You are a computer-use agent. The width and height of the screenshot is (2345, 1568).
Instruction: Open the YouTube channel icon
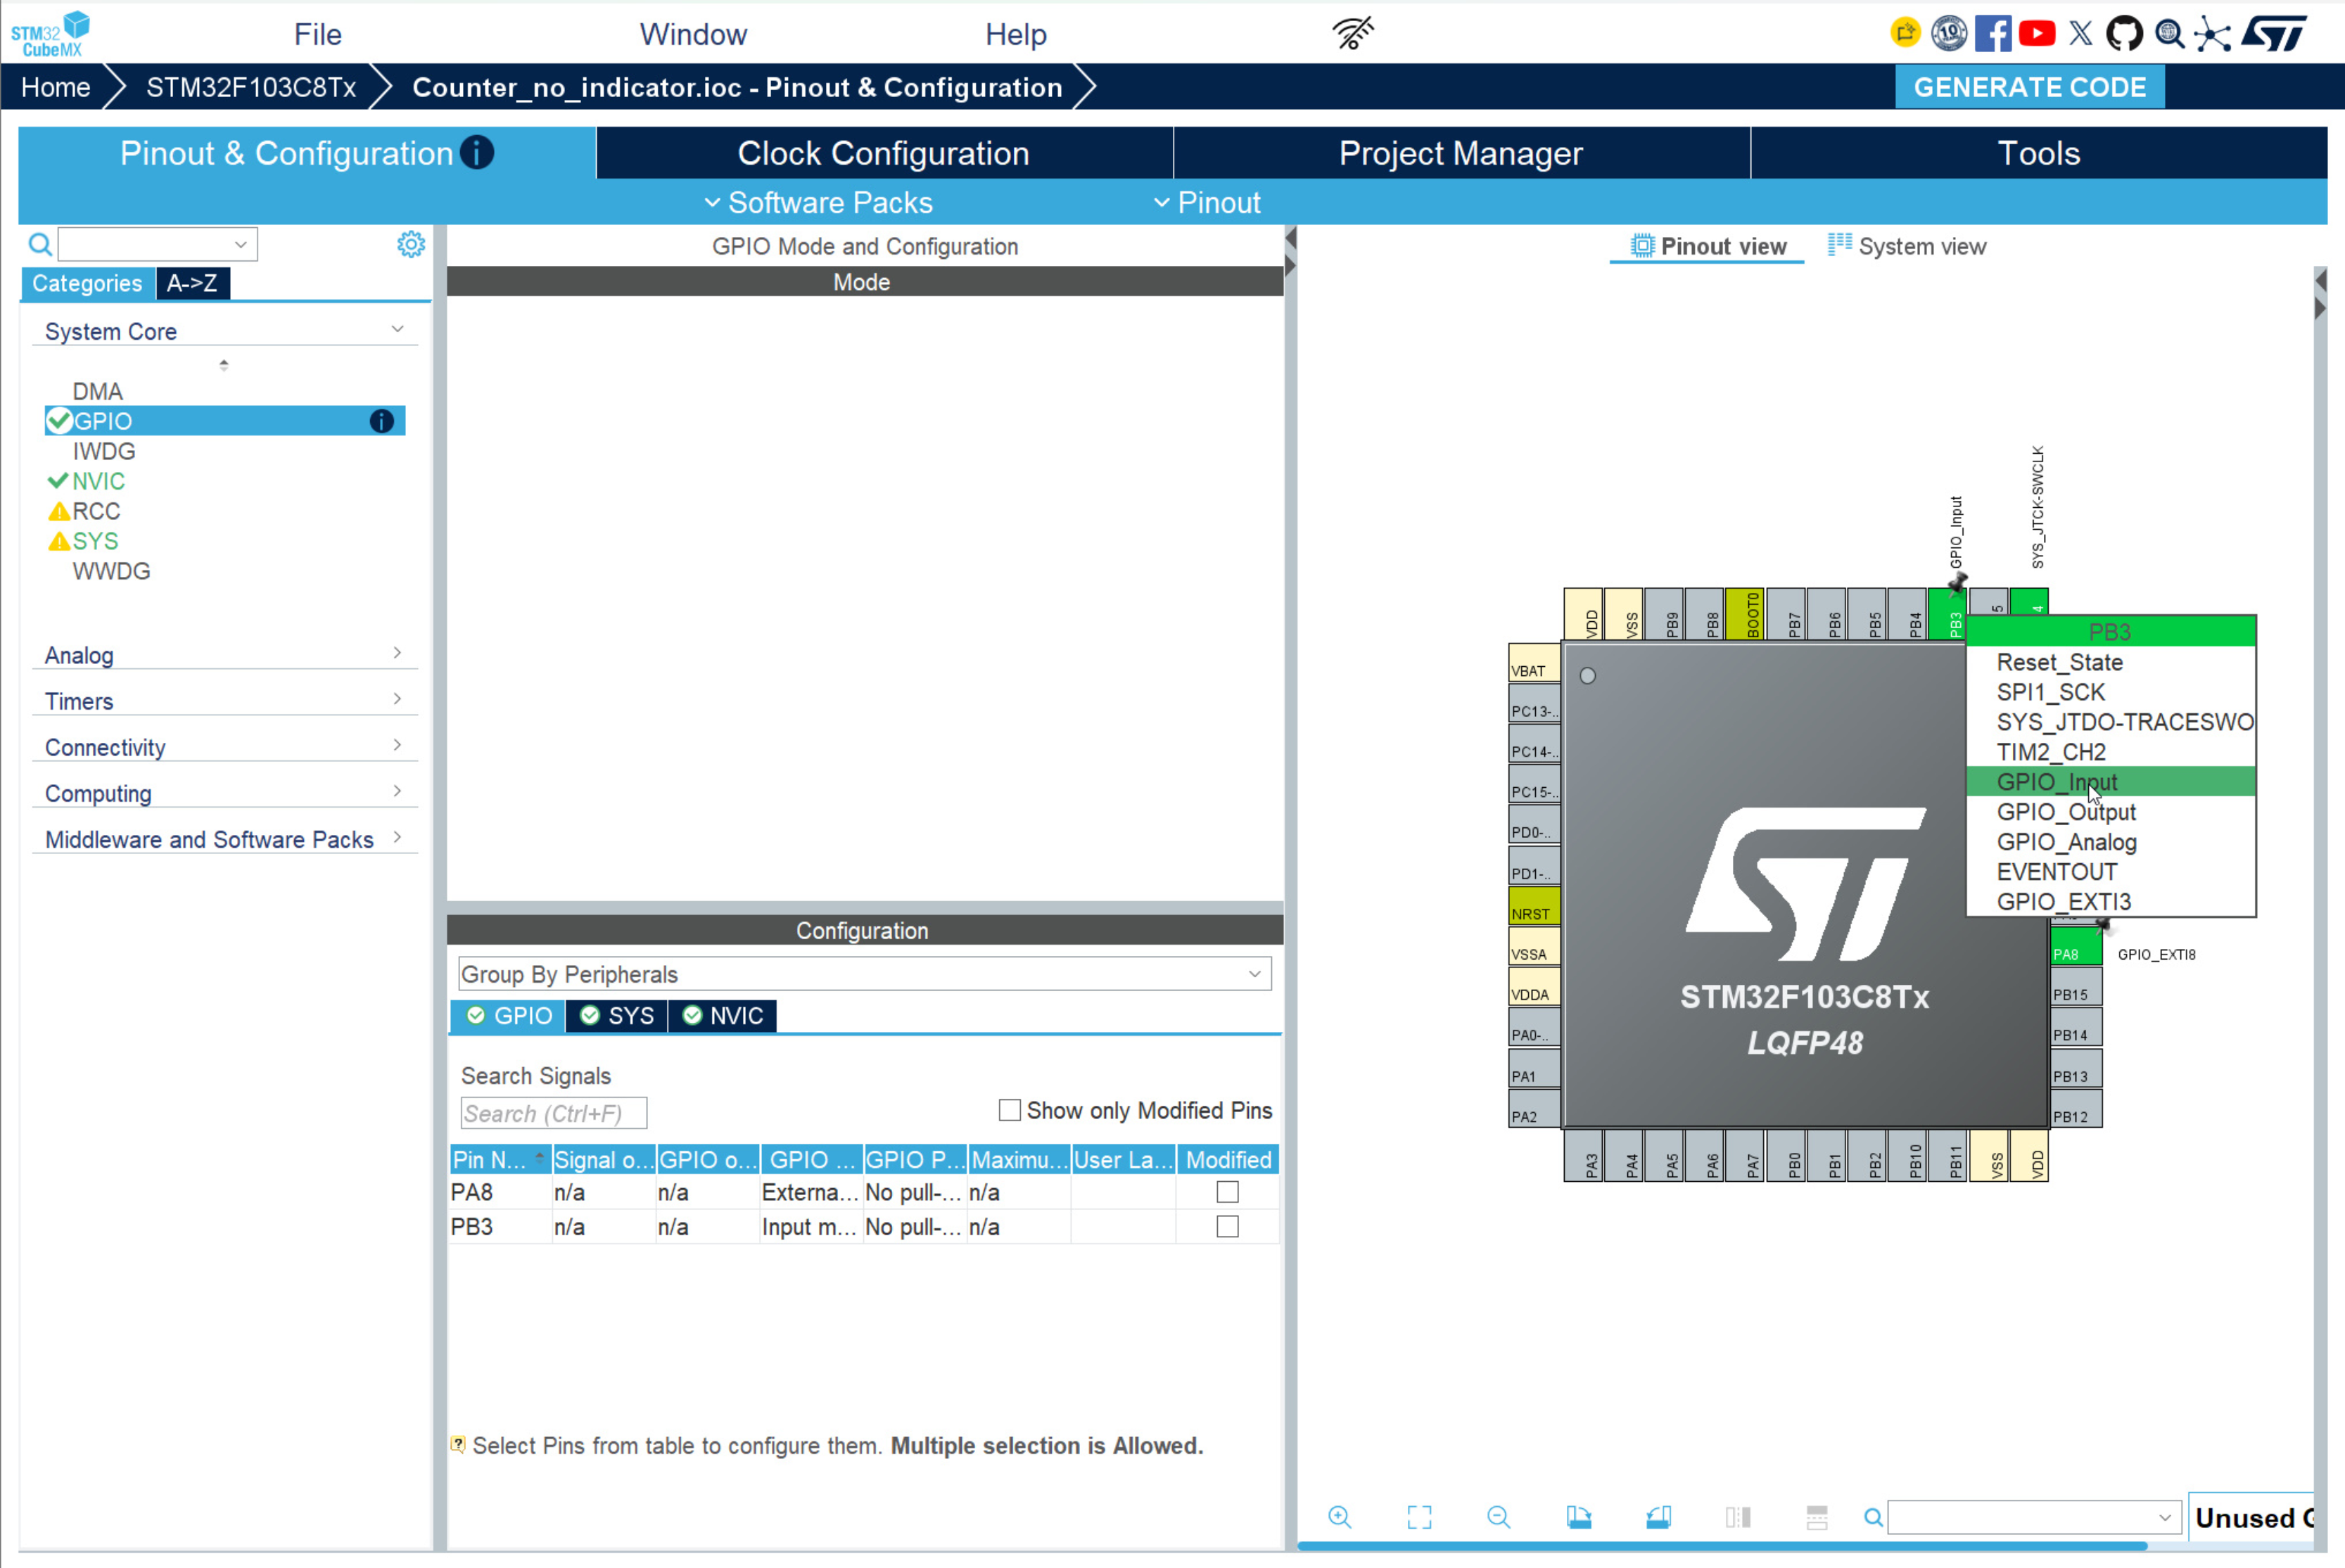tap(2037, 33)
